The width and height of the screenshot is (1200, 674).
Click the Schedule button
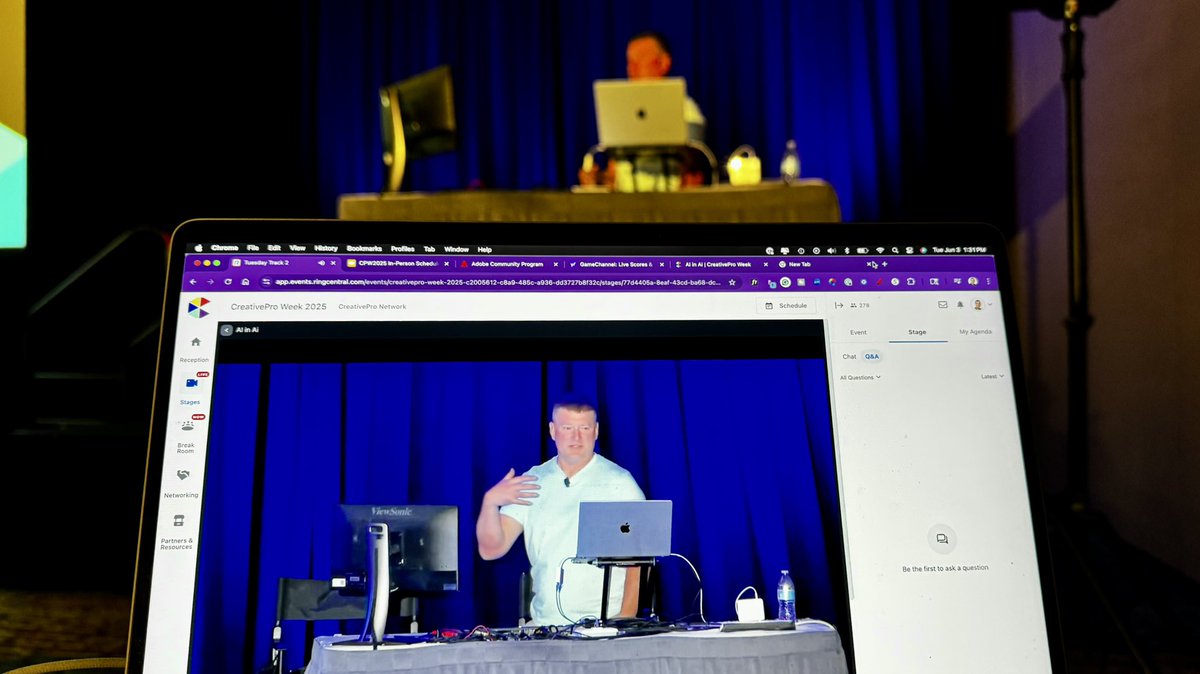tap(786, 305)
